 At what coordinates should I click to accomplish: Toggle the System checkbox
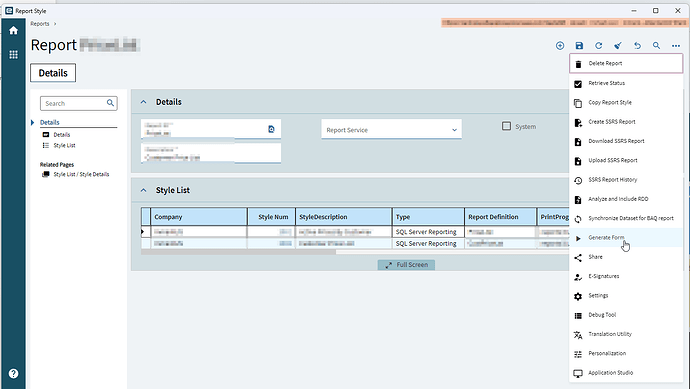click(x=506, y=126)
